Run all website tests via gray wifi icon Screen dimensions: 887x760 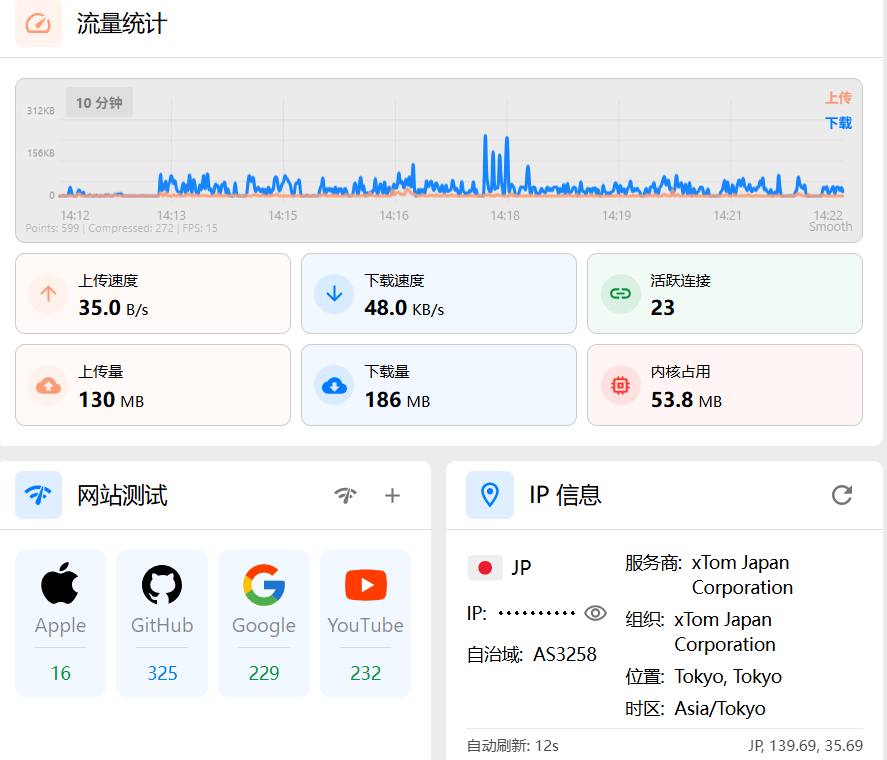(x=346, y=495)
